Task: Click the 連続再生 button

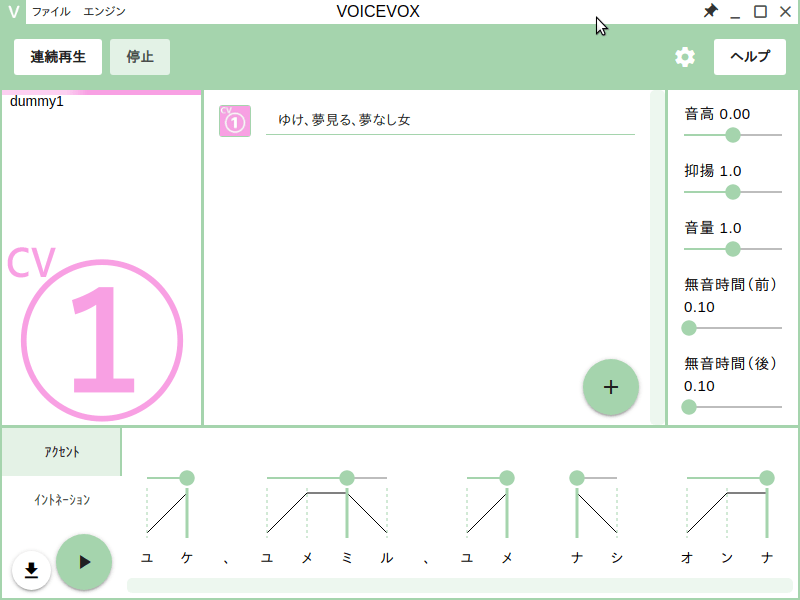Action: point(58,57)
